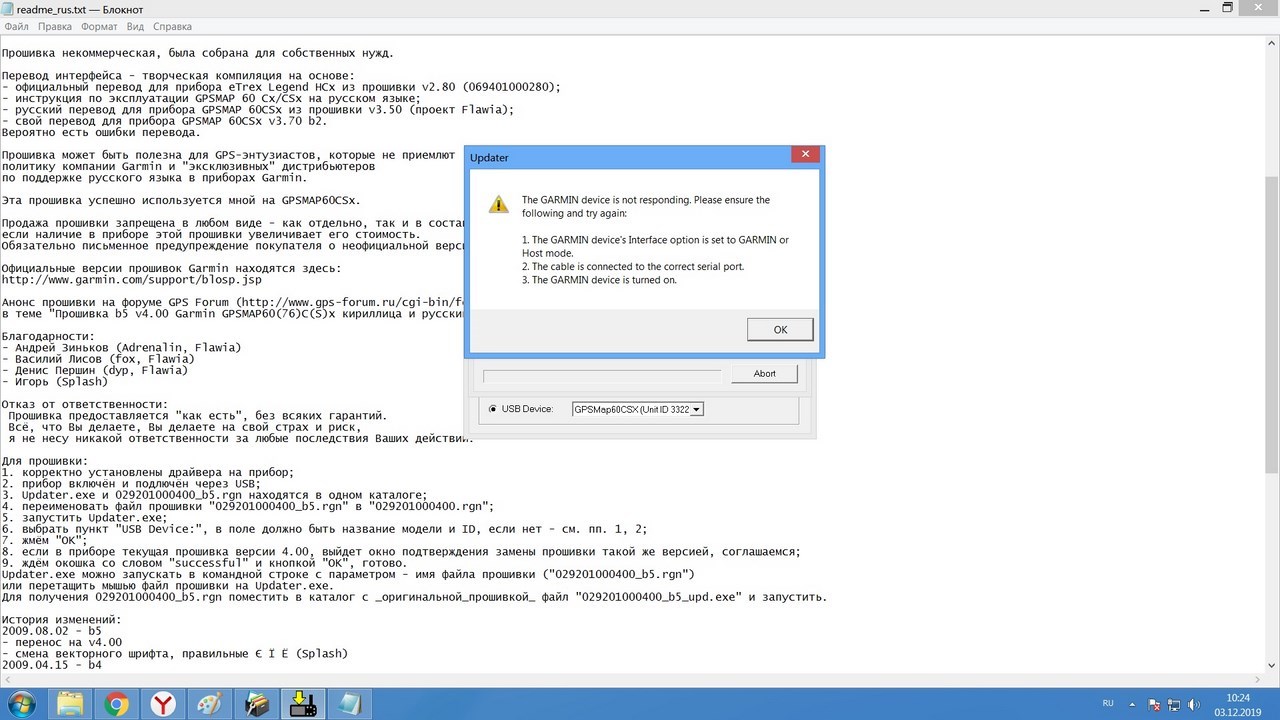Click the 'Благодарности:' heading text

[x=48, y=336]
